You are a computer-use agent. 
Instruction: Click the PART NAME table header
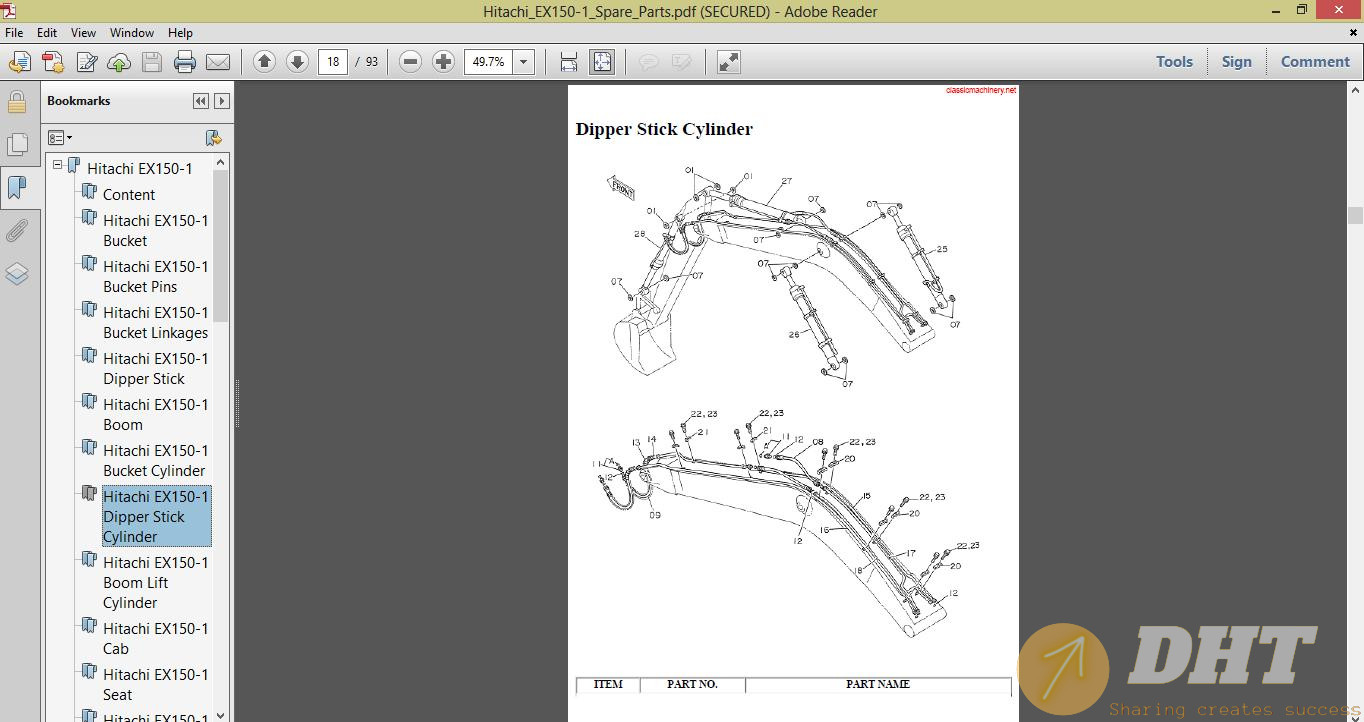point(878,684)
